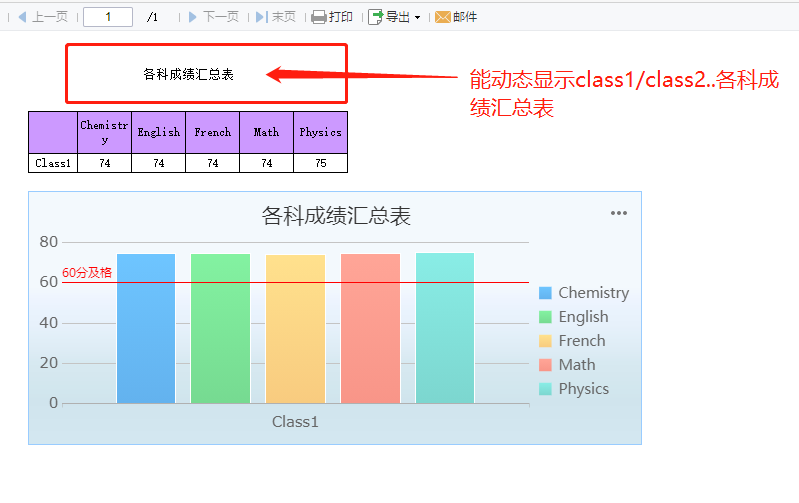This screenshot has height=503, width=799.
Task: Click the chart title 各科成绩汇总表
Action: coord(336,216)
